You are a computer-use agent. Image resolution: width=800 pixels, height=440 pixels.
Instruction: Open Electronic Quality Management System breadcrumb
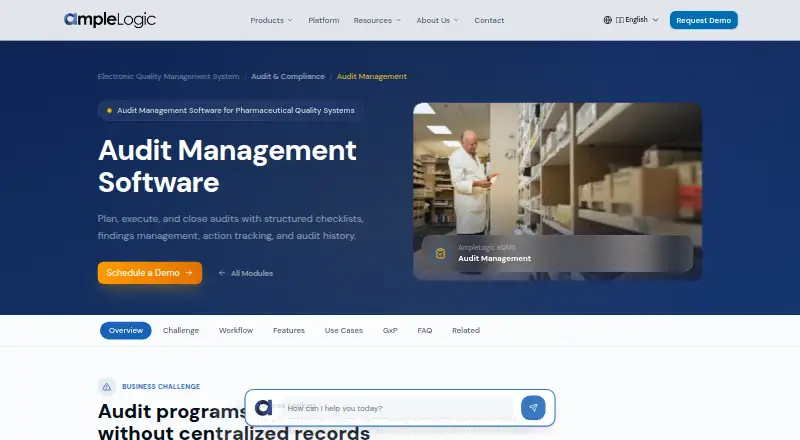[168, 76]
